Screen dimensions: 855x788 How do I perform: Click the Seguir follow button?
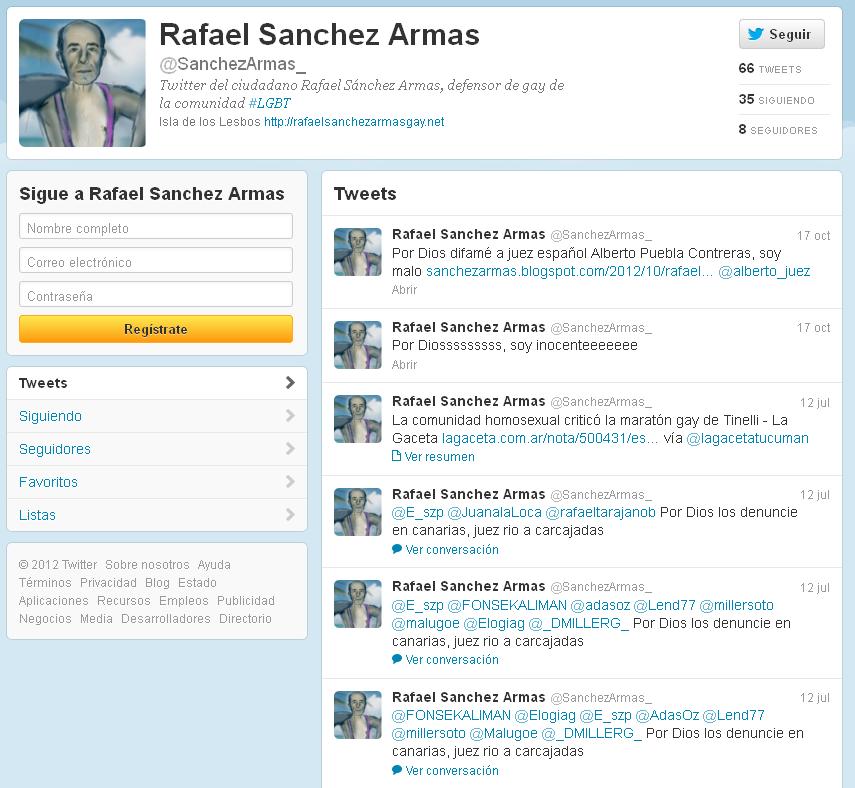(x=781, y=34)
